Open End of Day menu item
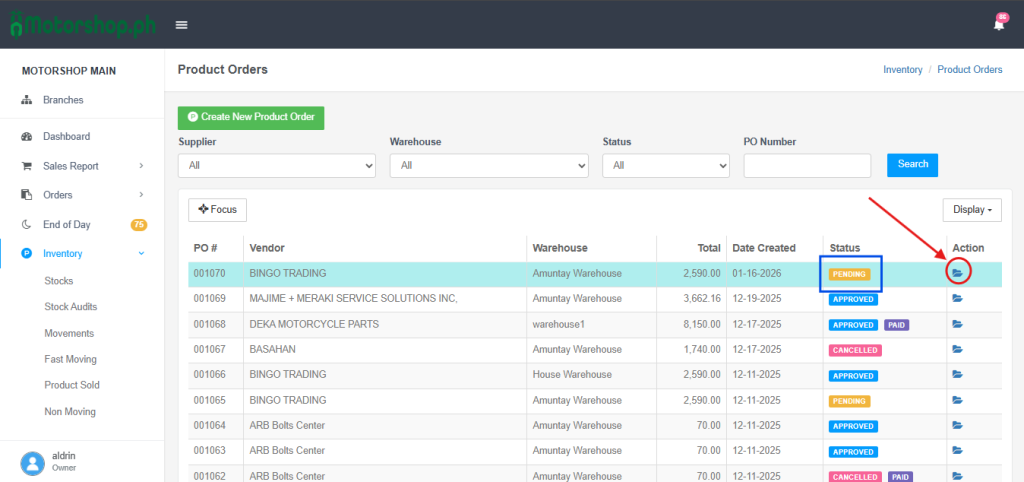 (x=66, y=225)
